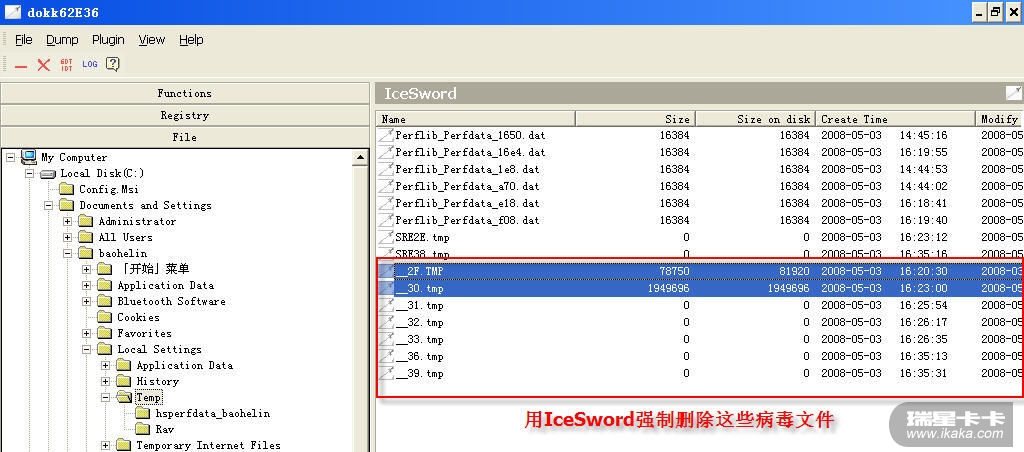
Task: Select the __32.tmp file row
Action: tap(700, 322)
